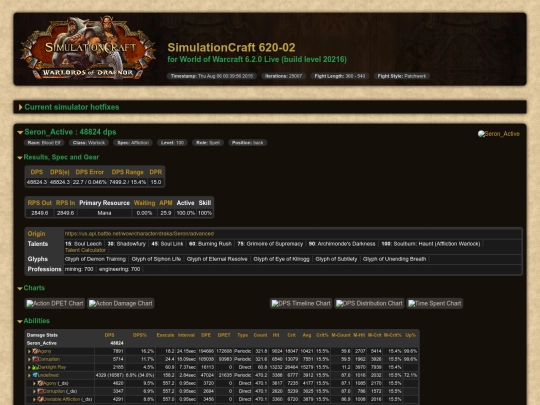Screen dimensions: 540x405
Task: Click the SimulationCraft 620-02 title text
Action: [x=231, y=48]
